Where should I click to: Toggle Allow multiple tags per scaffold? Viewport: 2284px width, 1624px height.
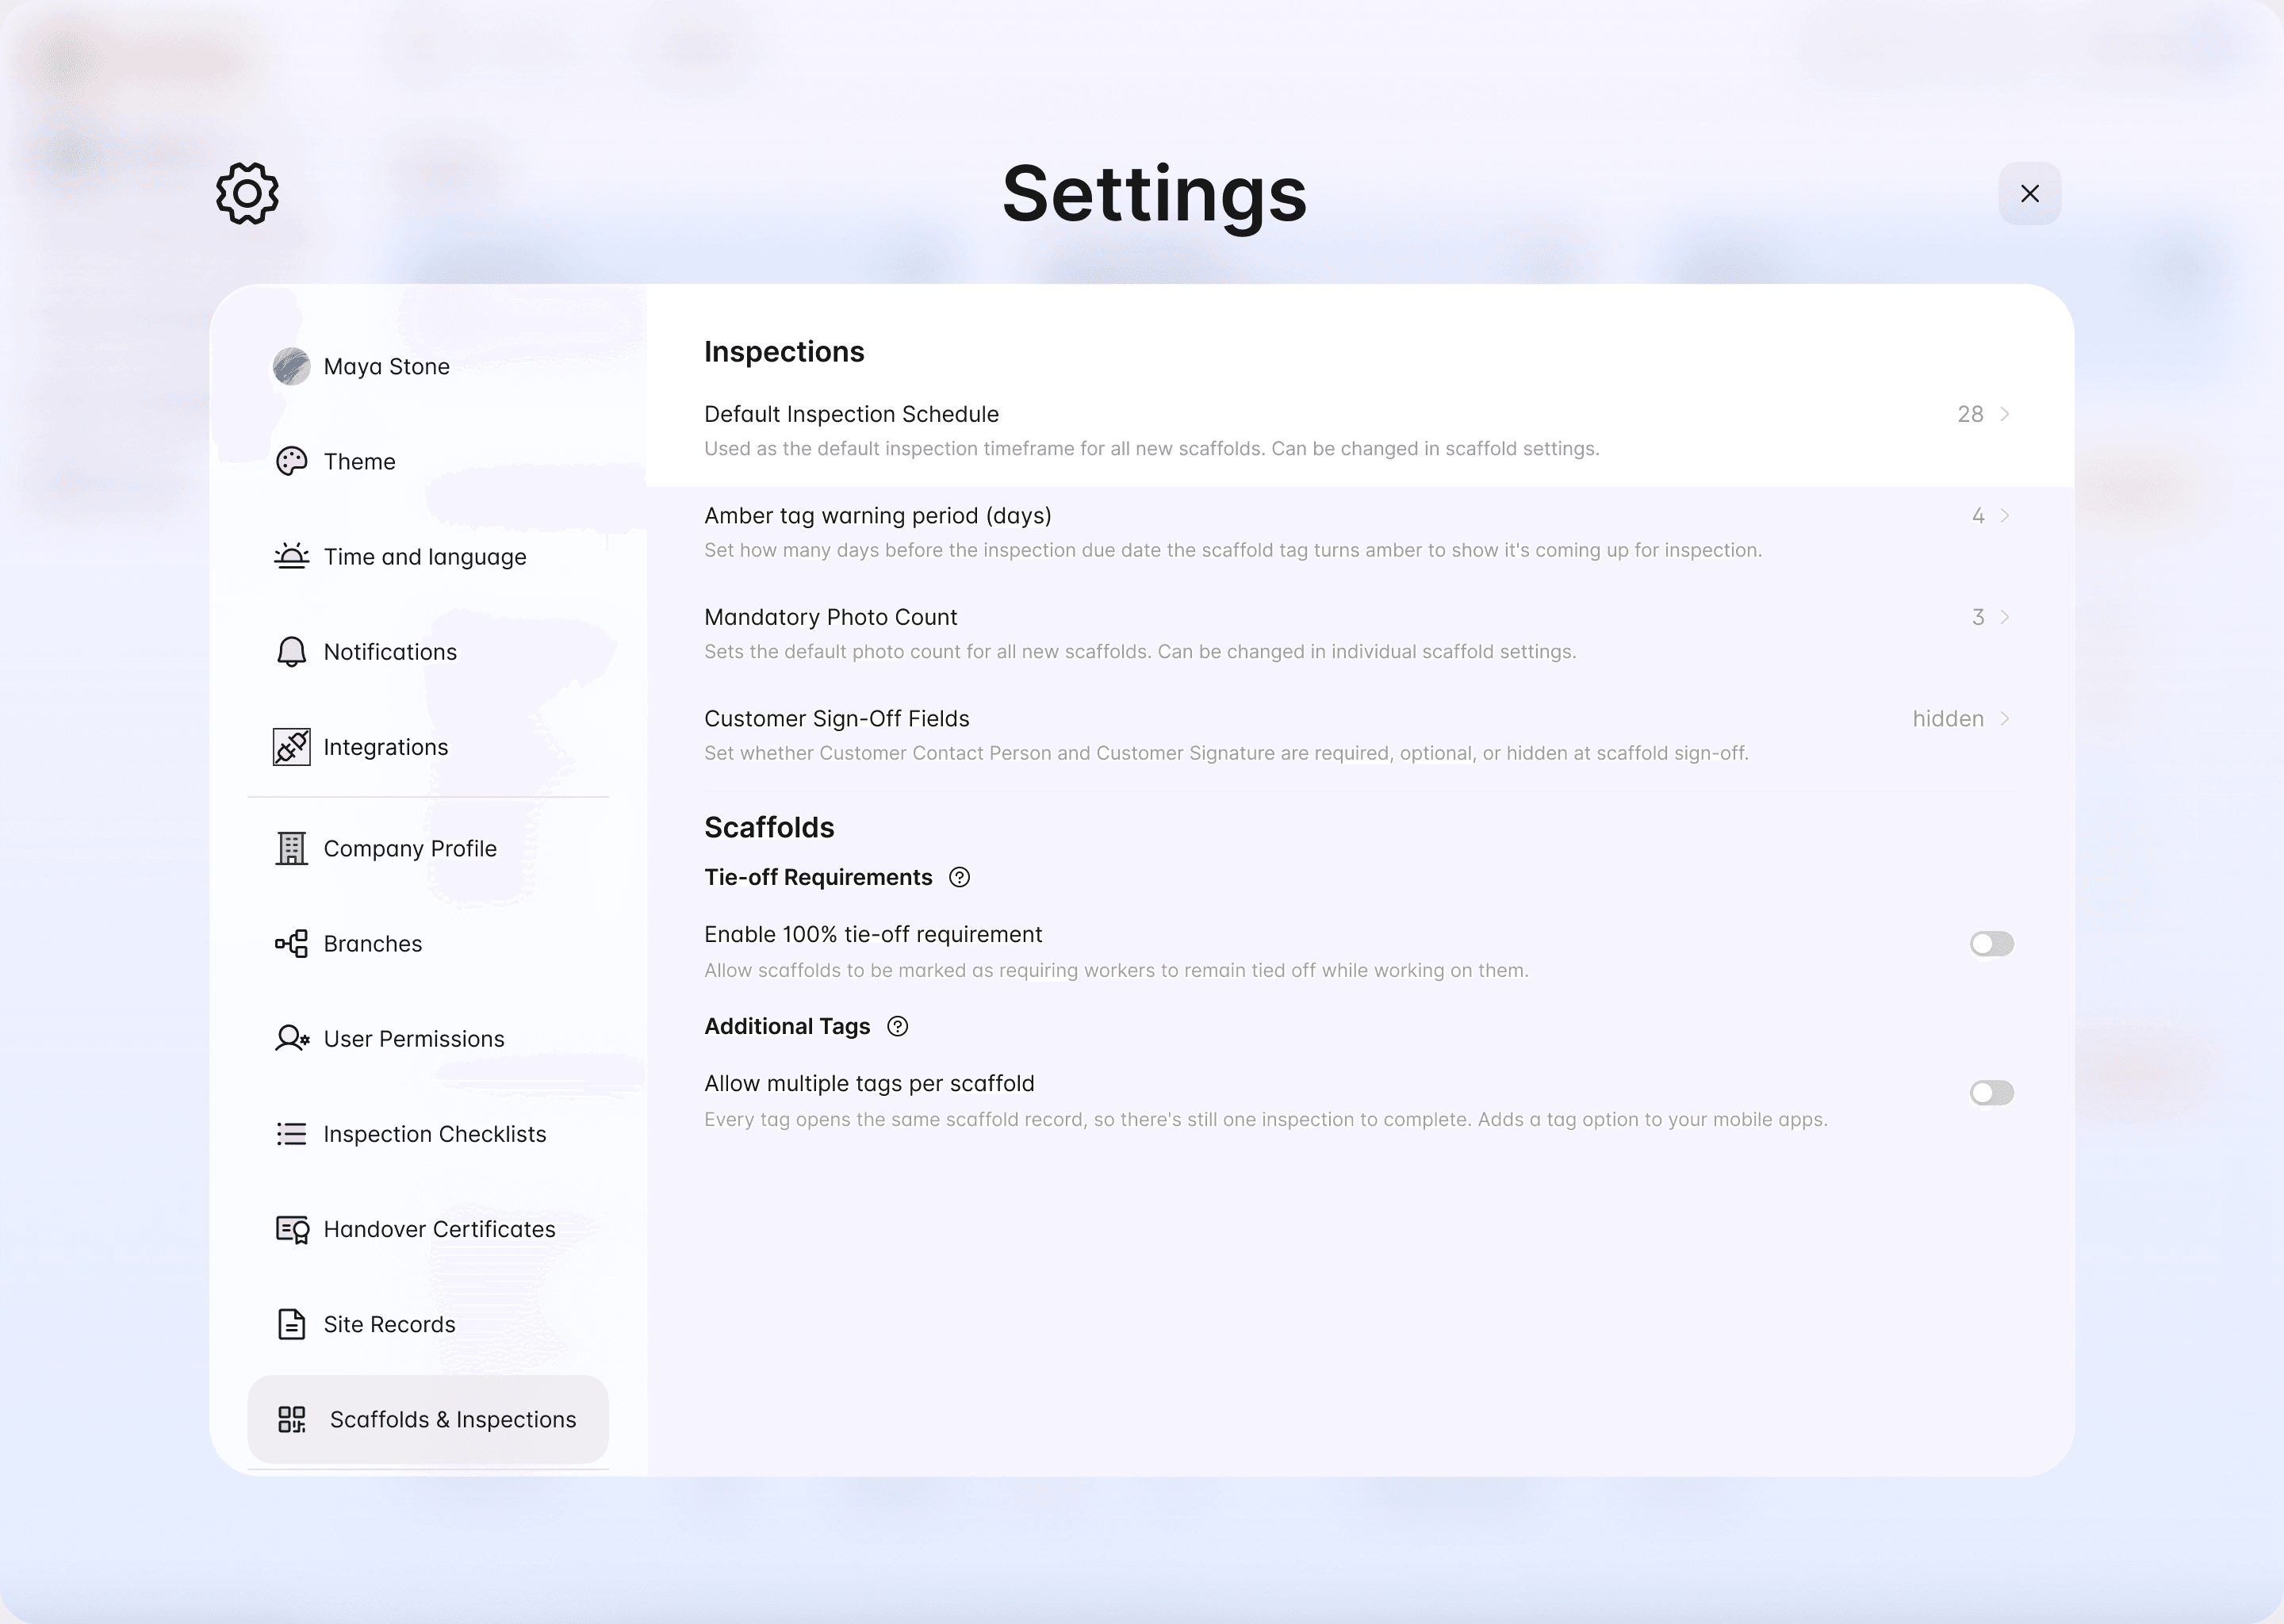coord(1991,1092)
